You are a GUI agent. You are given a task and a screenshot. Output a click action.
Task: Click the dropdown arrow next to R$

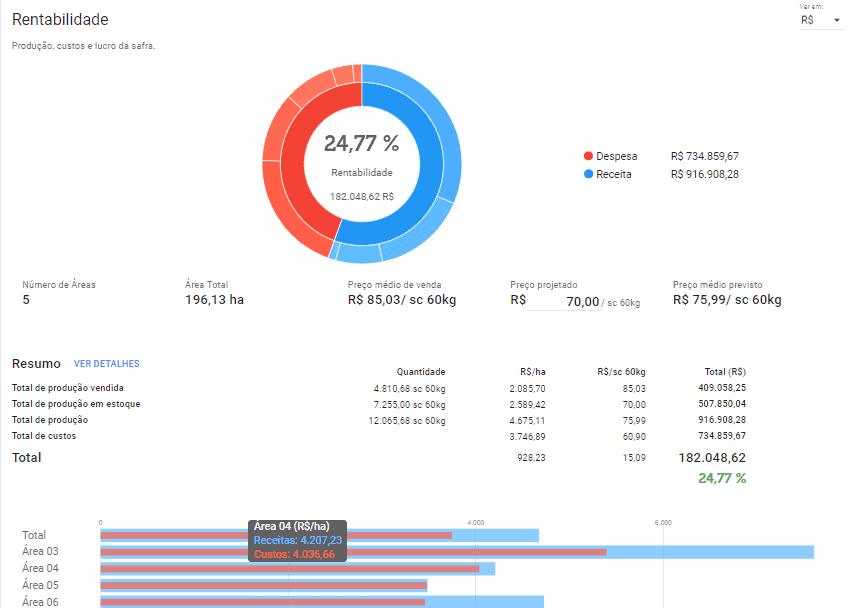[x=836, y=20]
